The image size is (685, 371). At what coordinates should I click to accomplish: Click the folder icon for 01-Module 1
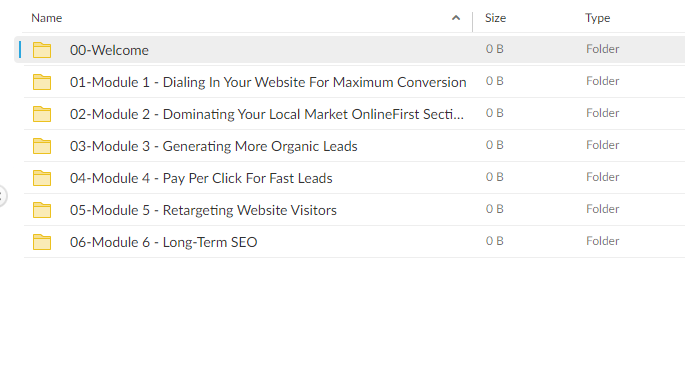[x=42, y=82]
